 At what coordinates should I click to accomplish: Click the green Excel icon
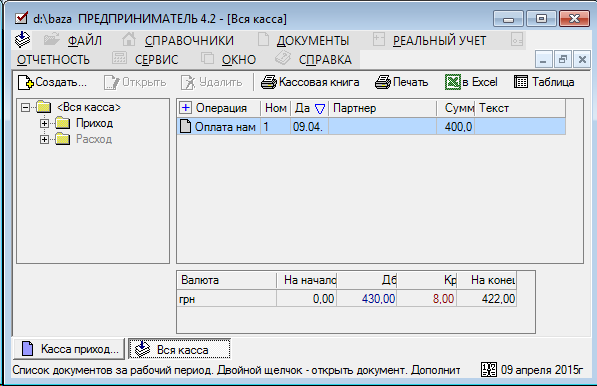coord(453,82)
